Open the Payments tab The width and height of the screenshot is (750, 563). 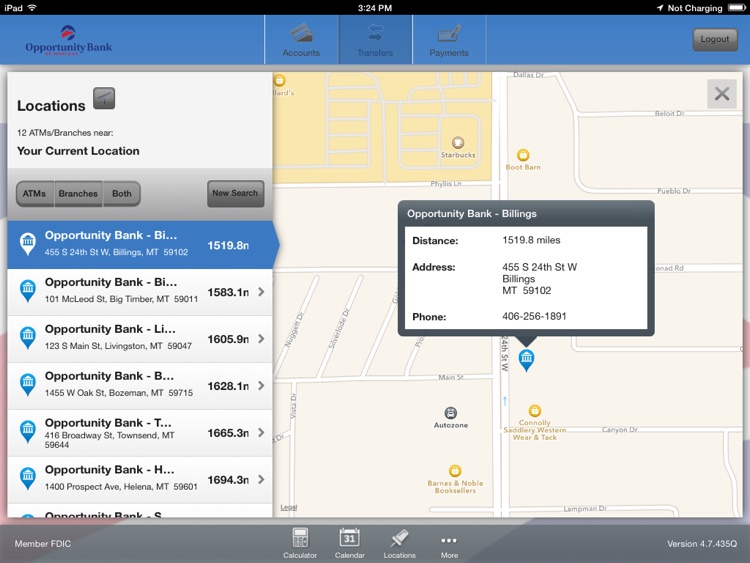449,40
